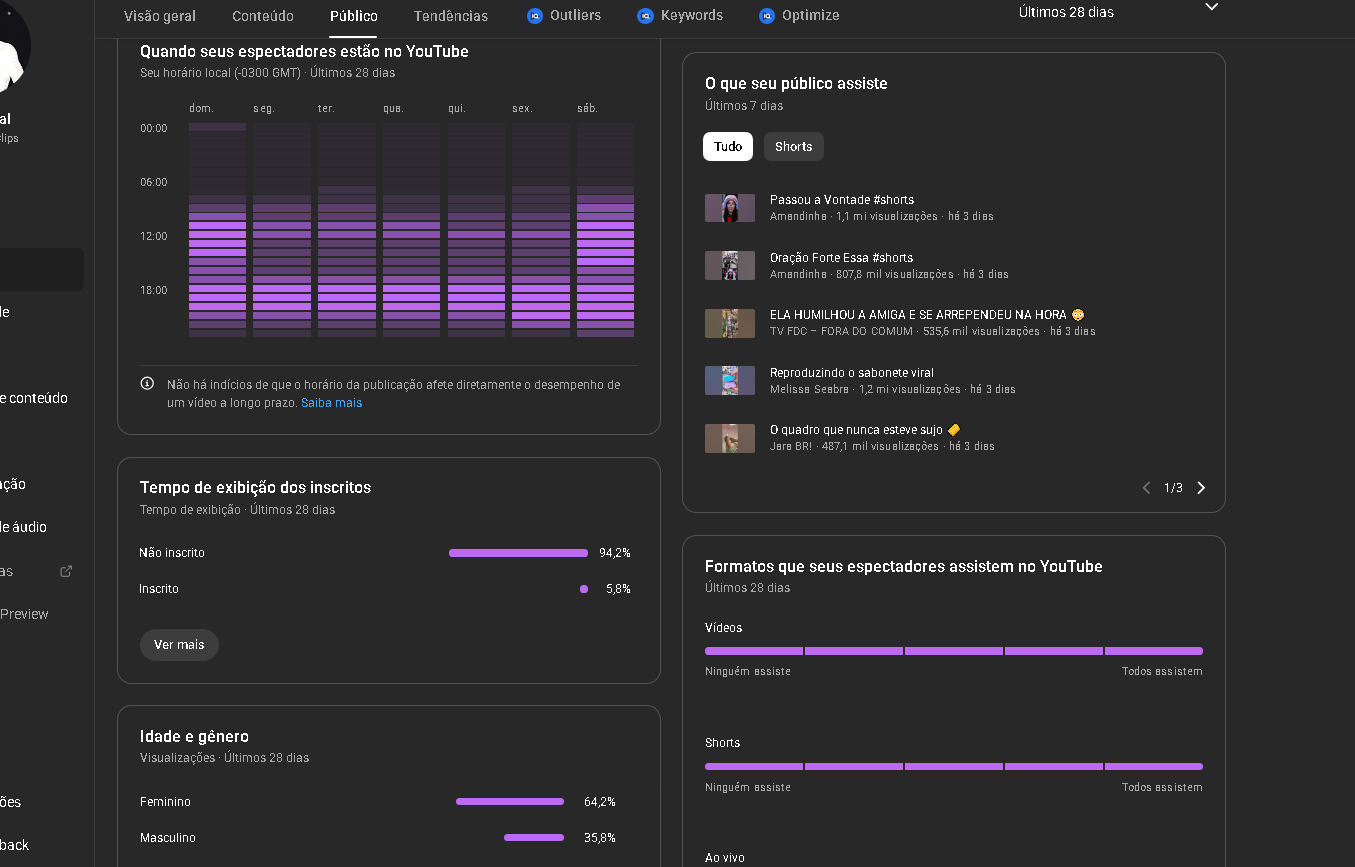Click the external link icon in sidebar

pyautogui.click(x=66, y=571)
